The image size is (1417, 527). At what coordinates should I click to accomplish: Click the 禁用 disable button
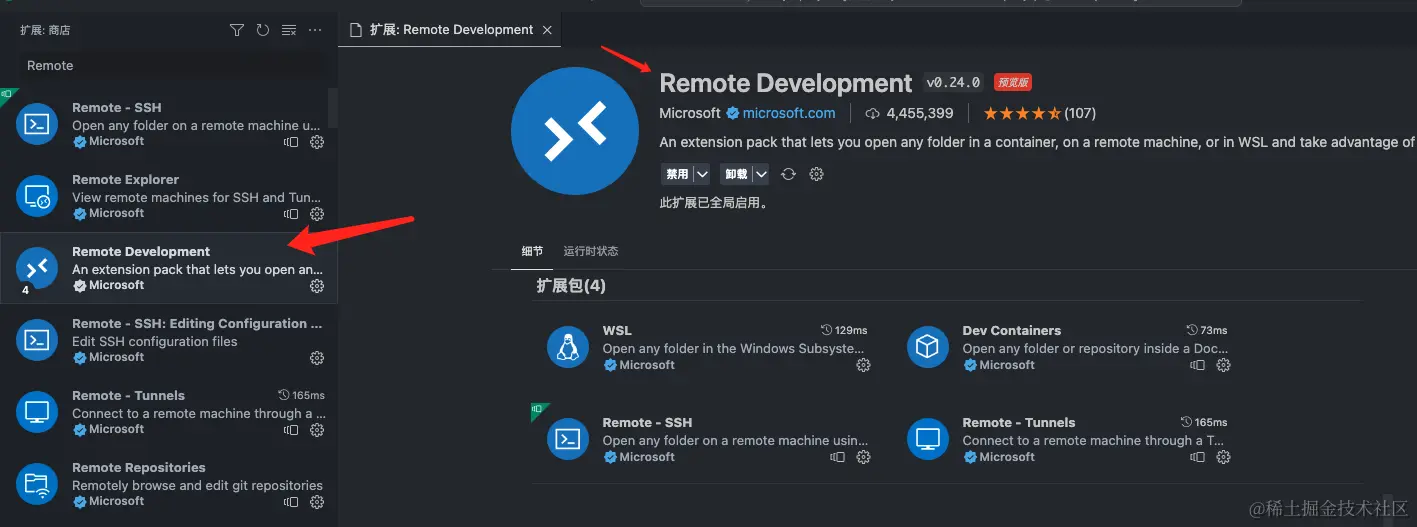677,174
